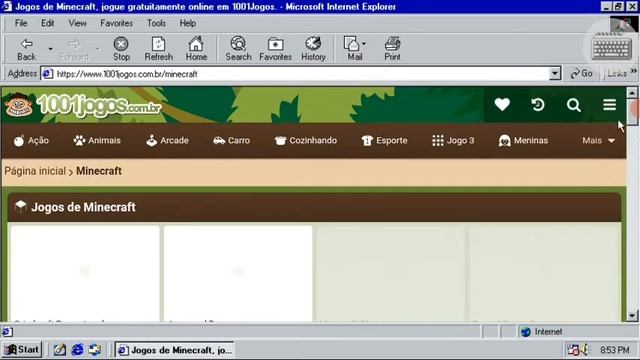This screenshot has width=640, height=360.
Task: Click the first quick launch icon beside Start
Action: [x=60, y=349]
